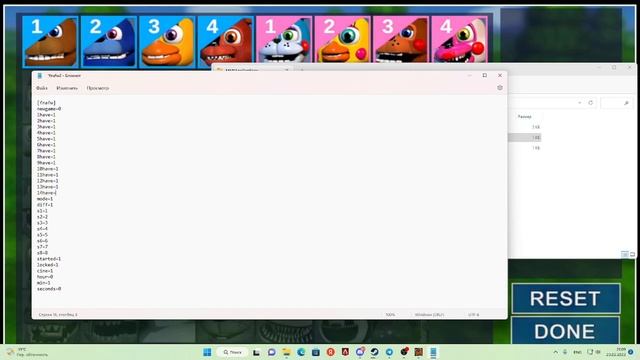Image resolution: width=640 pixels, height=360 pixels.
Task: Place cursor on the mode=1 line
Action: pyautogui.click(x=45, y=199)
